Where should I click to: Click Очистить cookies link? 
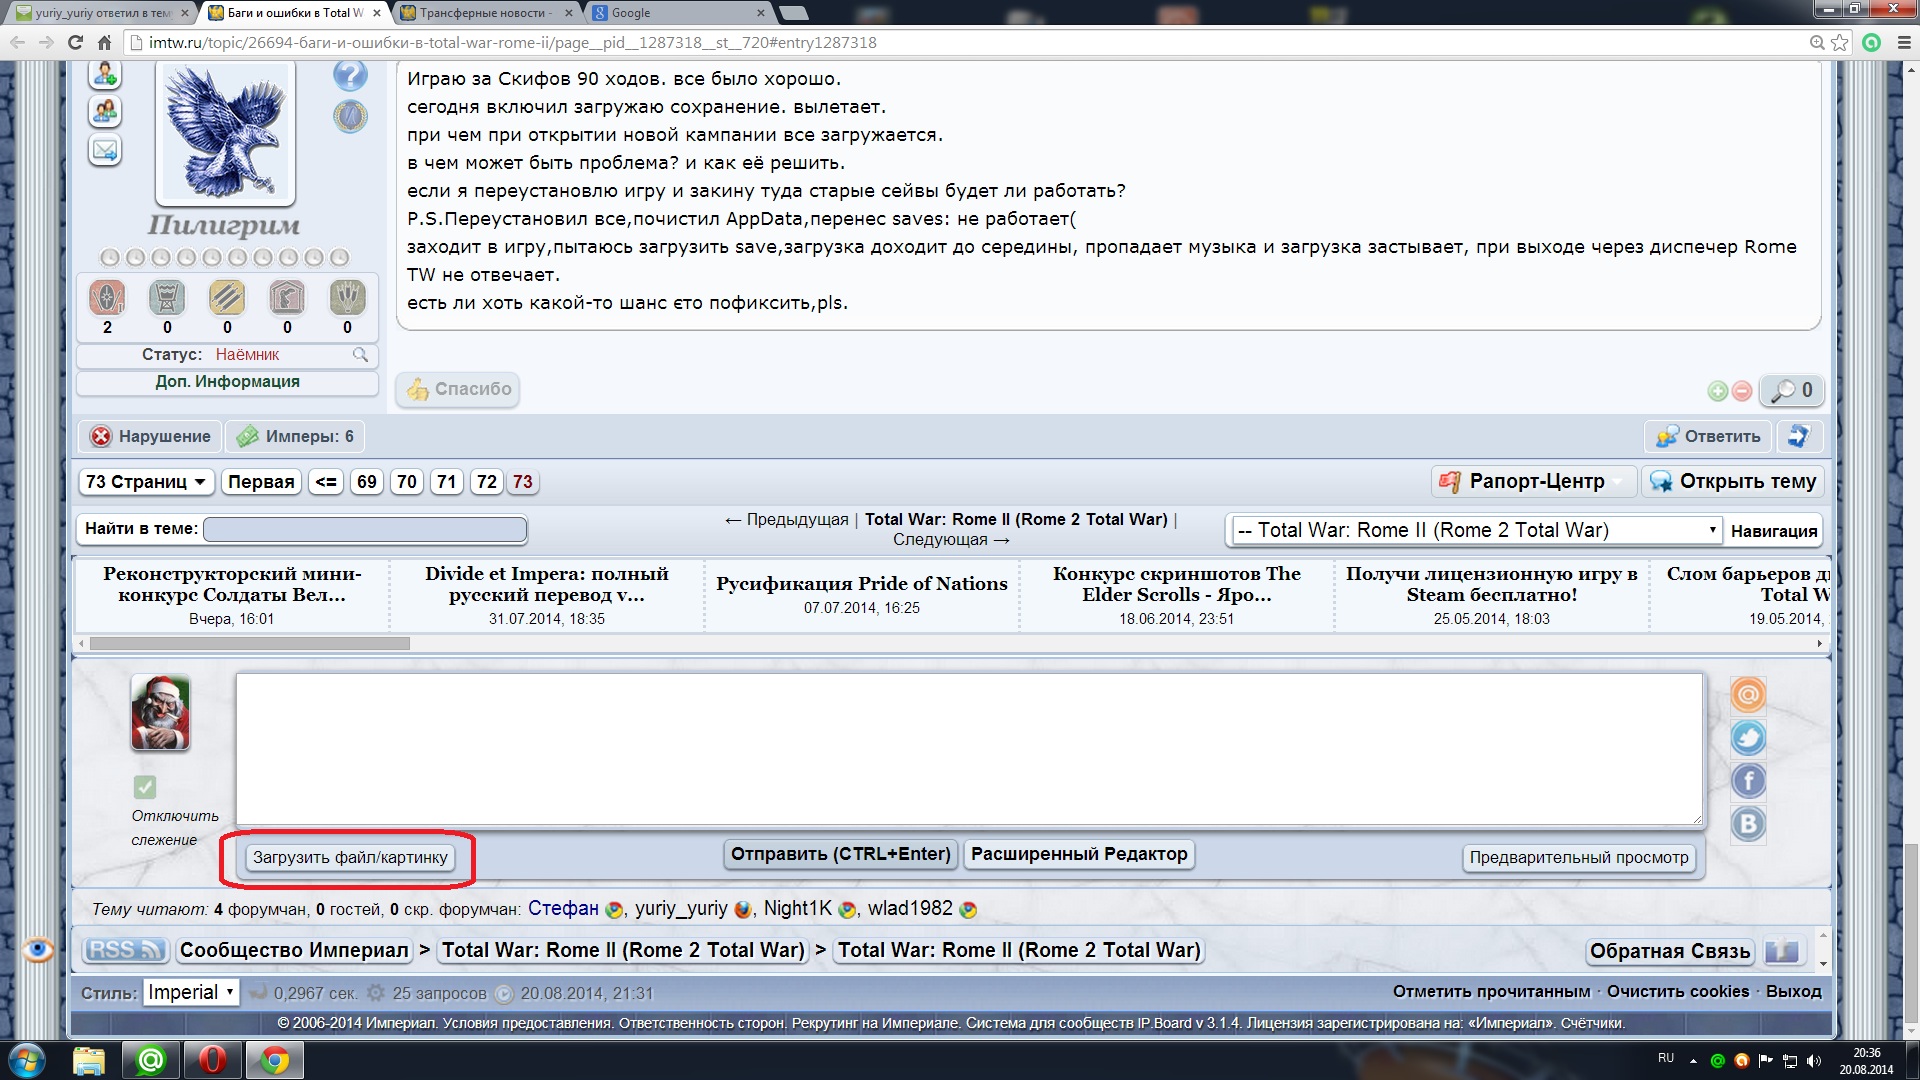(x=1678, y=992)
